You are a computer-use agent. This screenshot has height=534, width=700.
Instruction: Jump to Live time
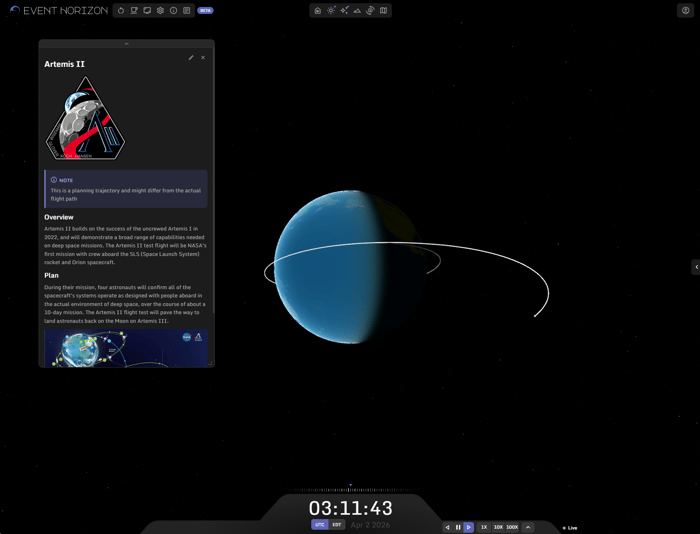coord(570,528)
